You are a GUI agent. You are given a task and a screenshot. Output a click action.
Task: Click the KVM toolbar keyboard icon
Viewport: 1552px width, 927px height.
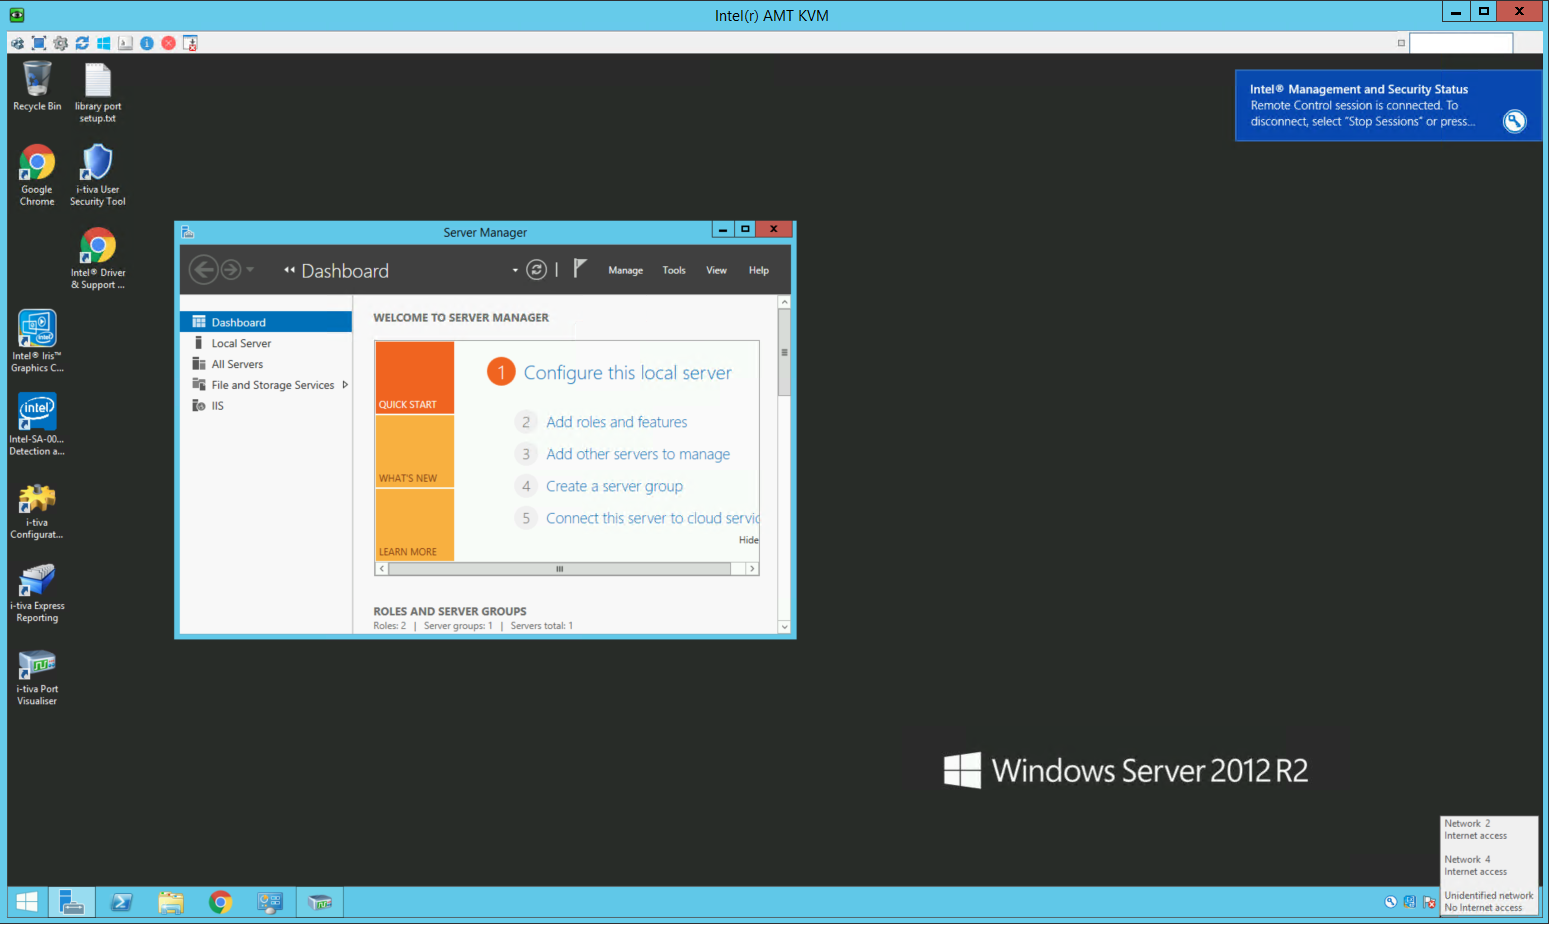(125, 43)
